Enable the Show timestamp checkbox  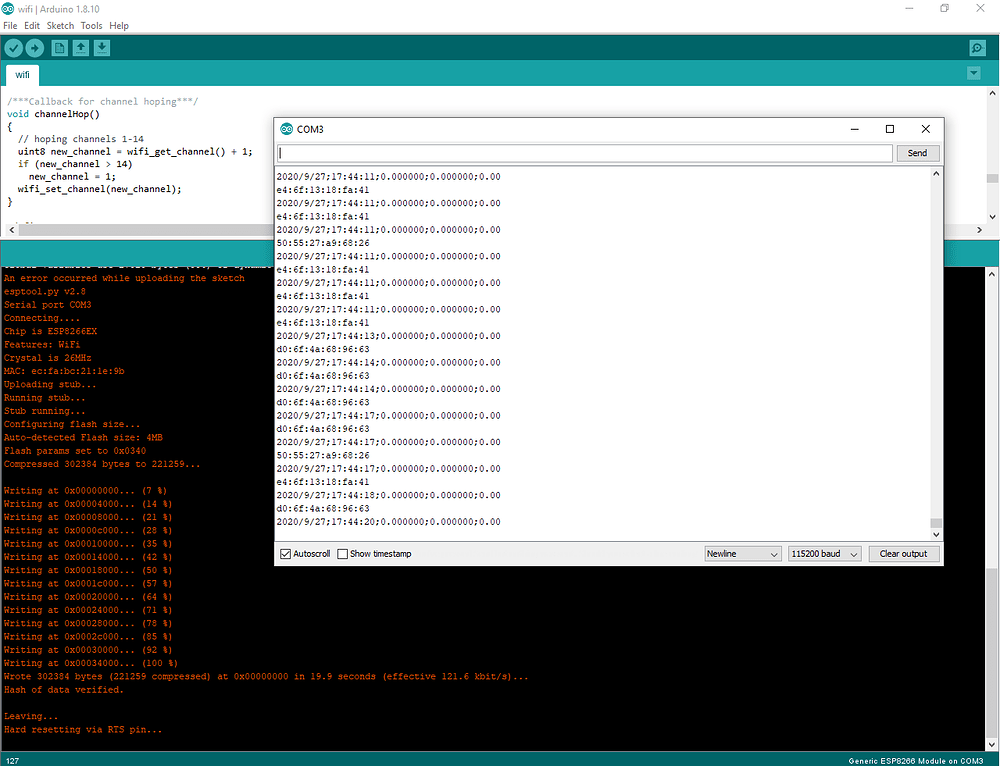(342, 554)
